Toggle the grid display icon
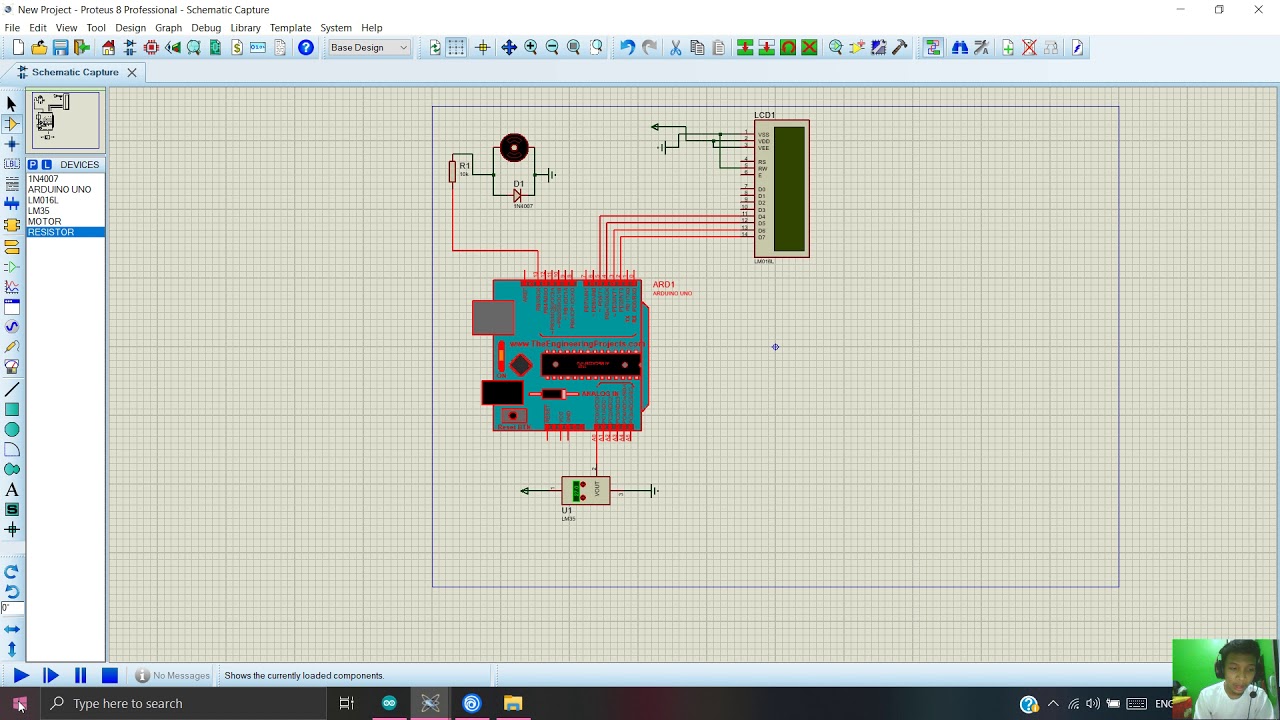Screen dimensions: 1280x720 pos(456,48)
